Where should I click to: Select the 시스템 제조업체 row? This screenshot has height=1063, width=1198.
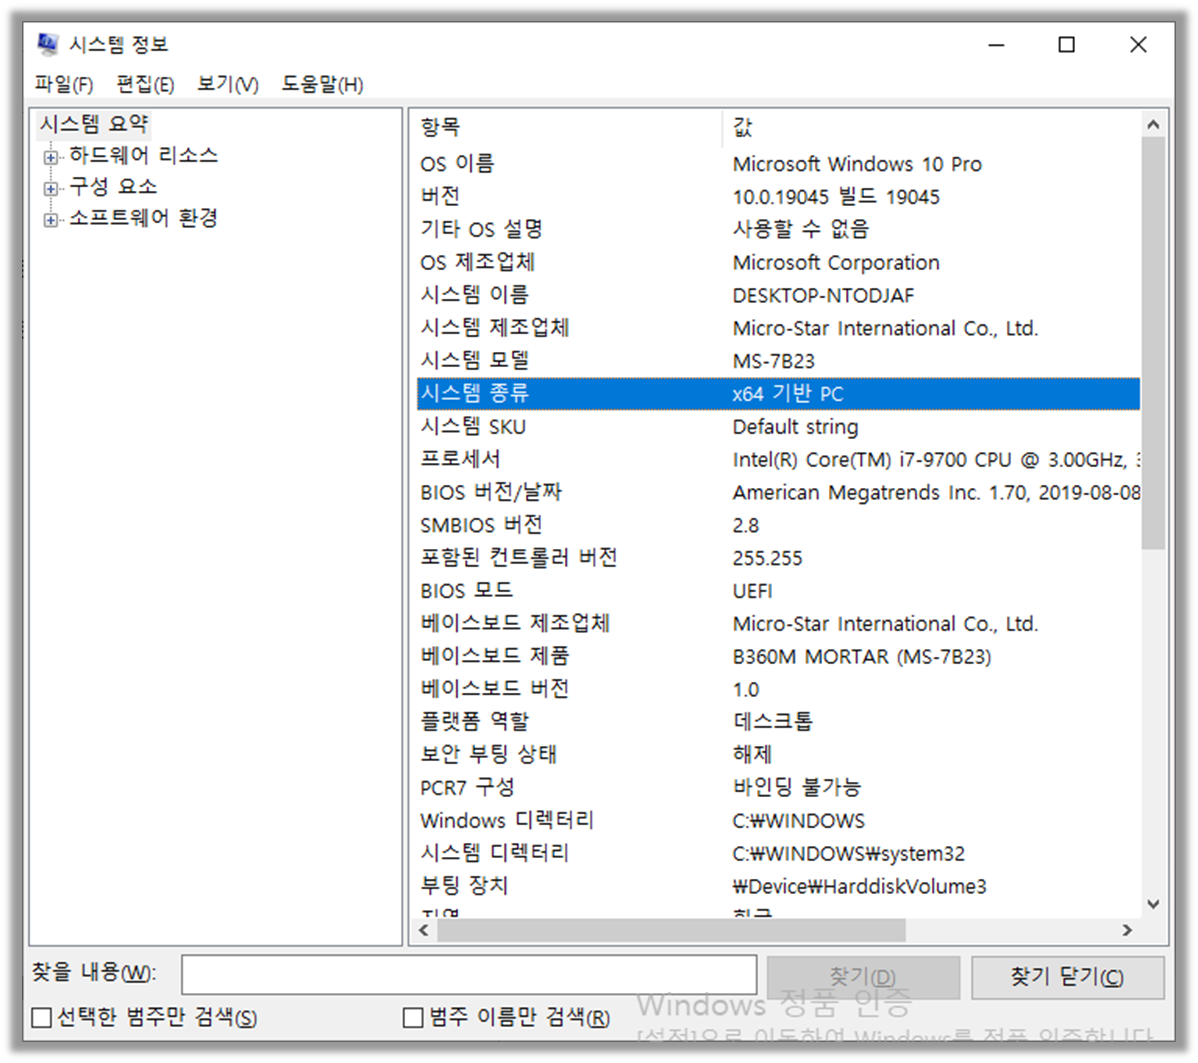click(x=779, y=329)
